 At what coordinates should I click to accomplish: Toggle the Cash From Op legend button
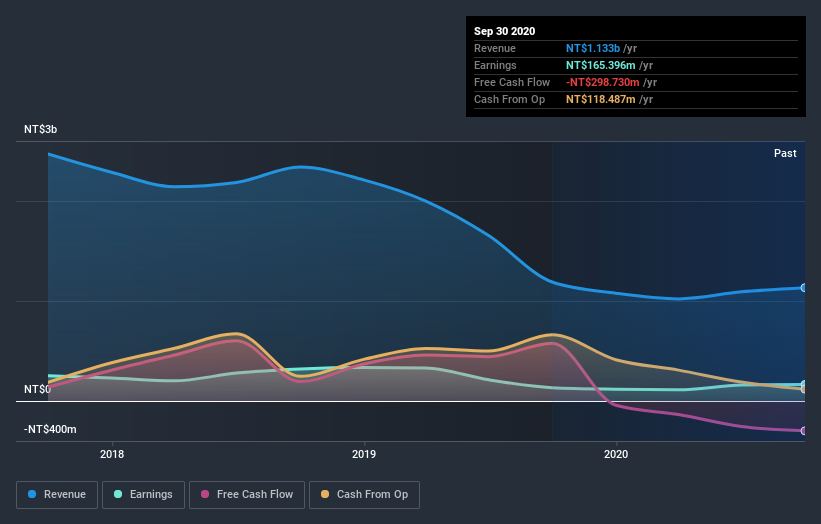coord(364,495)
